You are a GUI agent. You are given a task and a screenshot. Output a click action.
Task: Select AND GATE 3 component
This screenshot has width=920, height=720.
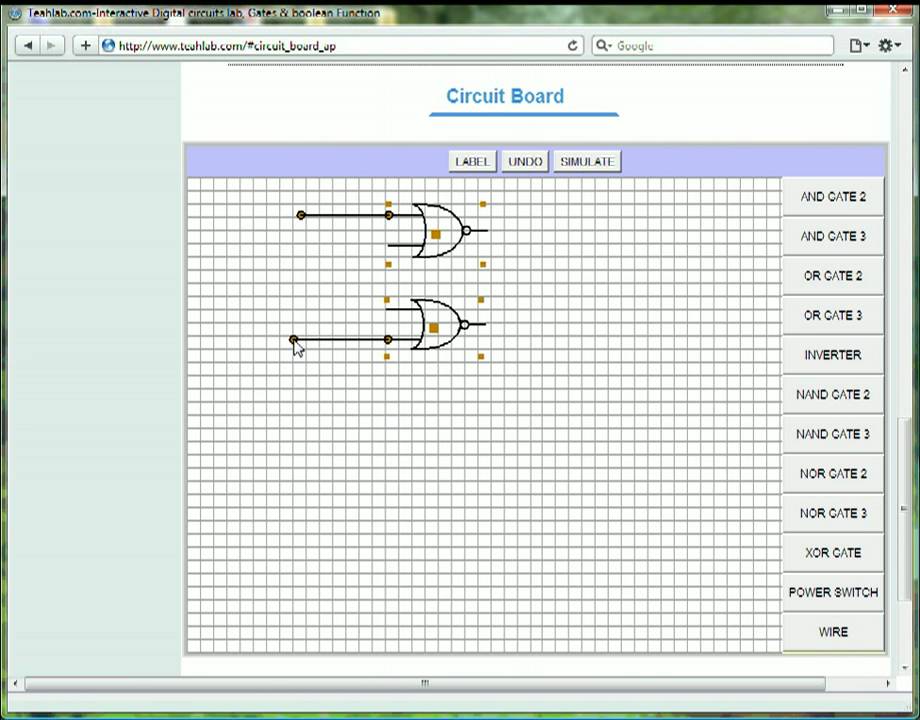[x=833, y=236]
